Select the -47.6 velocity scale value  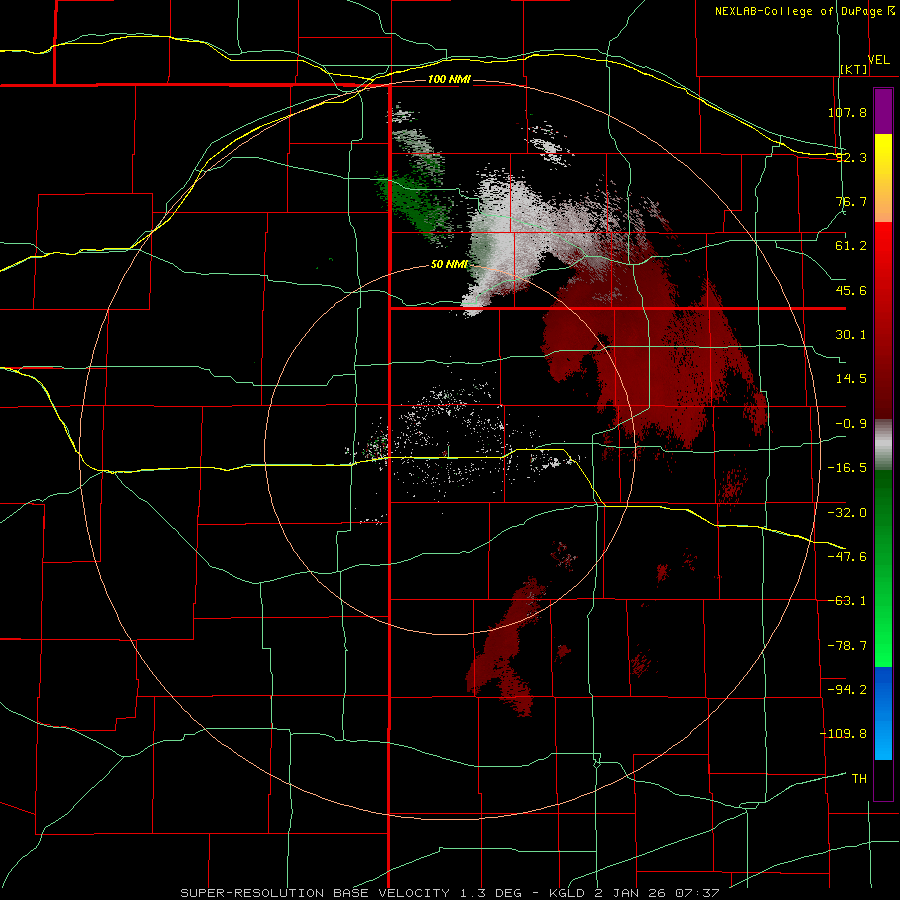[x=847, y=557]
